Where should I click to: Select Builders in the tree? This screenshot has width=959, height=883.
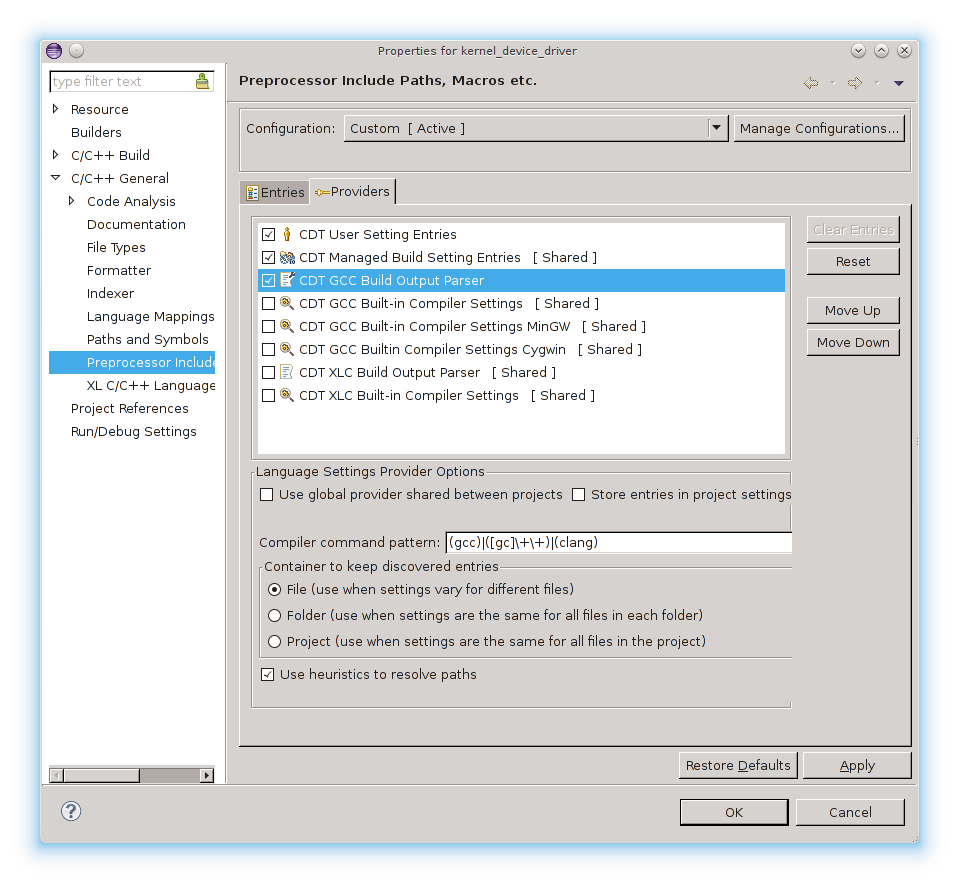coord(96,132)
